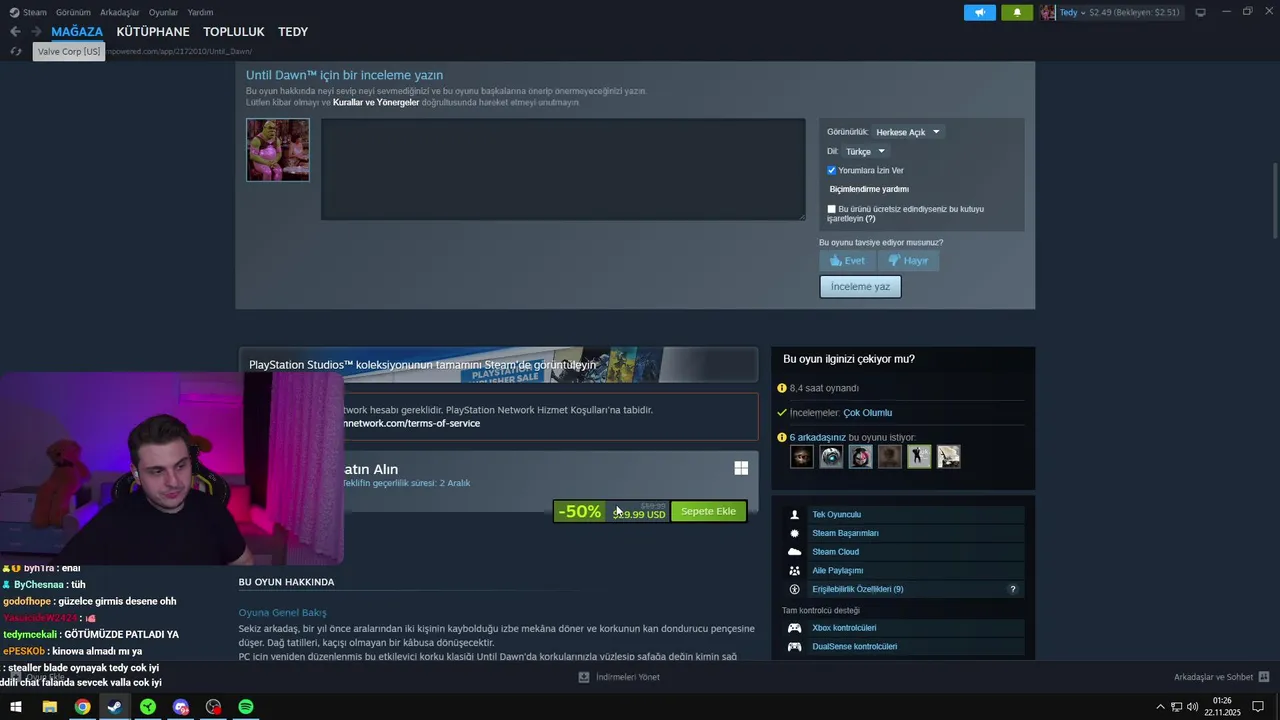Open the sixth friend avatar in wishlist row
The image size is (1280, 720).
tap(949, 457)
